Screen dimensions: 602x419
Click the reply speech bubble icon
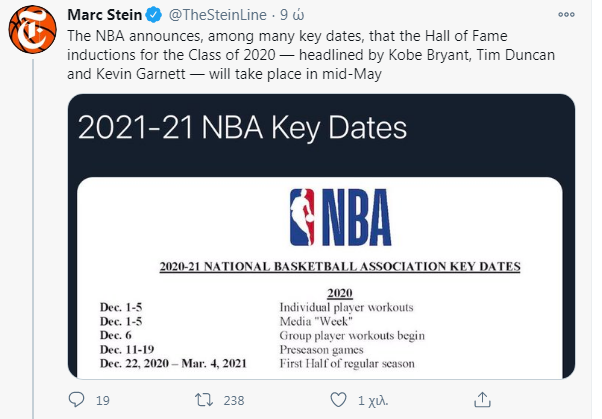coord(77,400)
